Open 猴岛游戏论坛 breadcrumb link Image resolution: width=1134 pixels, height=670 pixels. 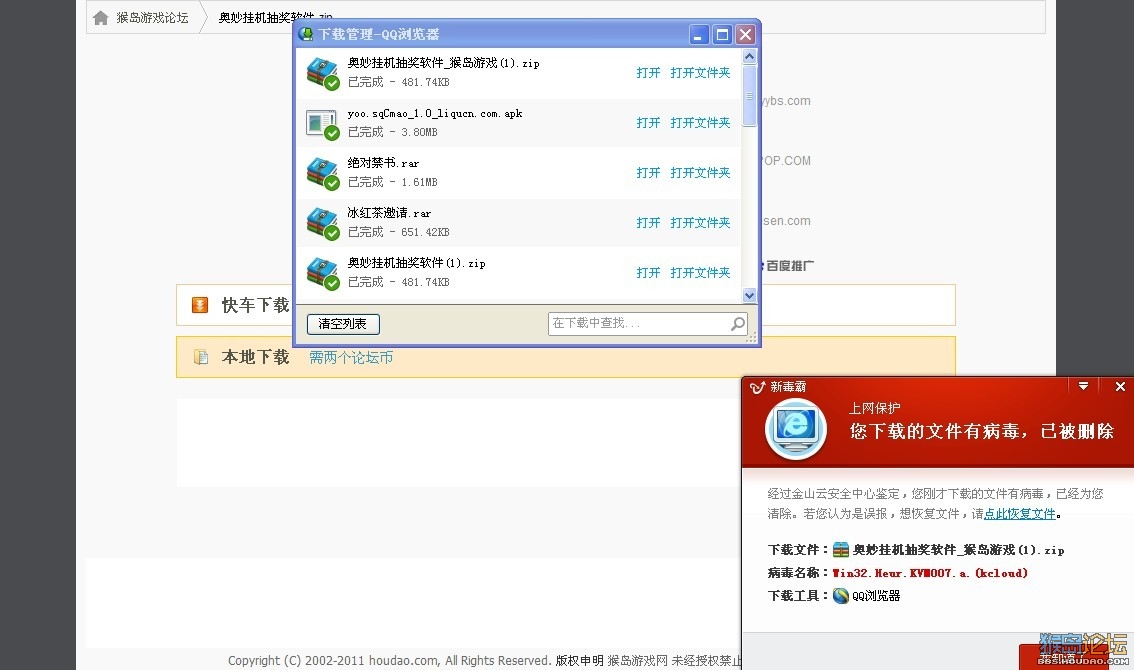(152, 18)
